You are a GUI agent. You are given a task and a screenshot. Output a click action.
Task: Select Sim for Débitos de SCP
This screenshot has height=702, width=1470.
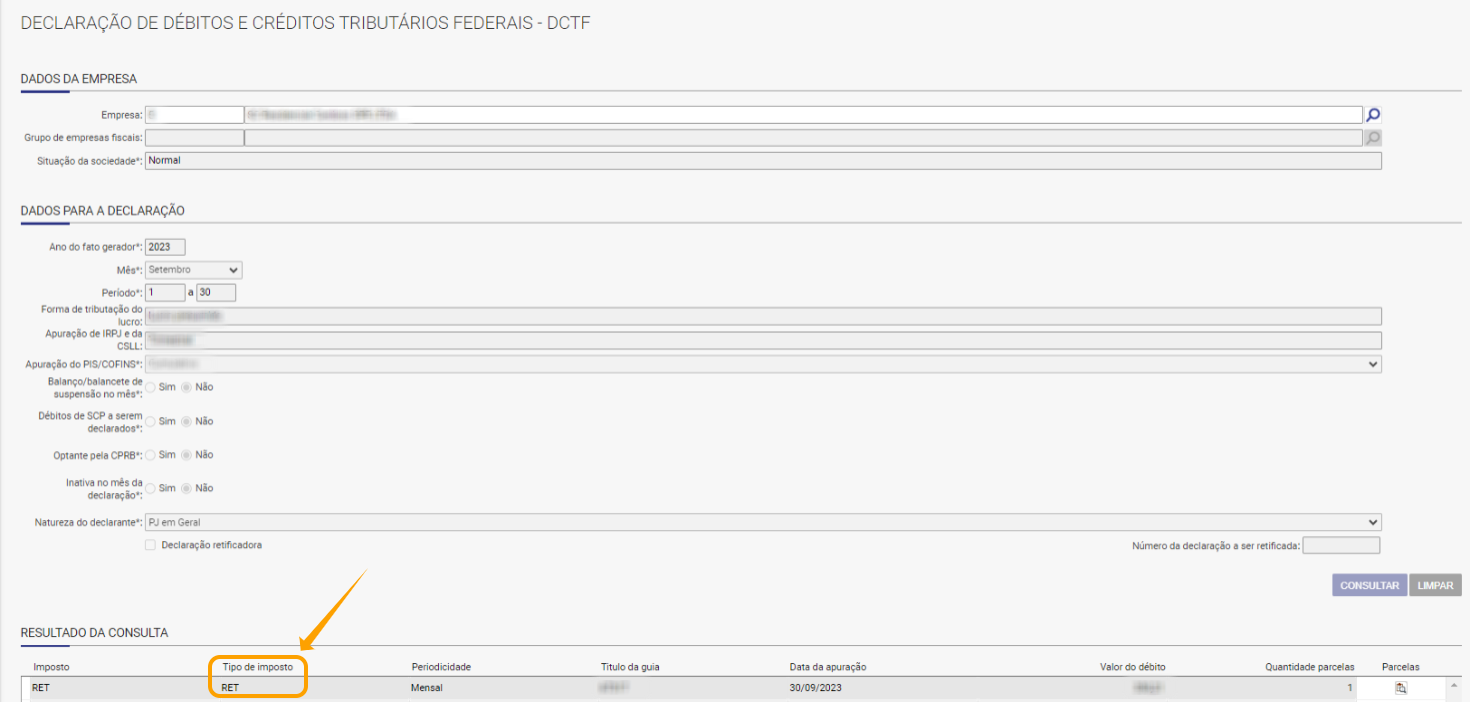click(x=151, y=421)
